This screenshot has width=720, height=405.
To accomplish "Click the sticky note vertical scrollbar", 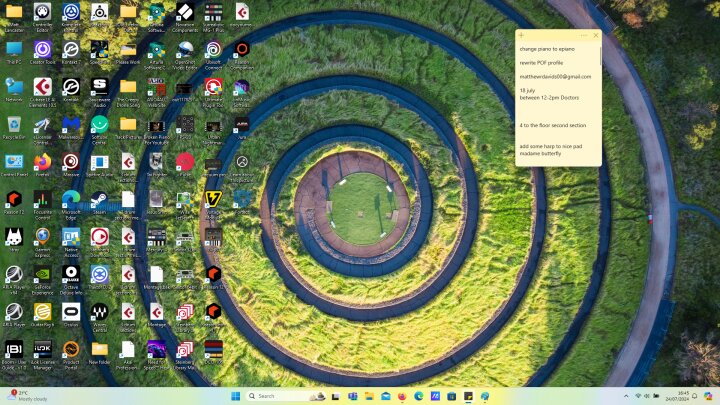I will pos(600,54).
